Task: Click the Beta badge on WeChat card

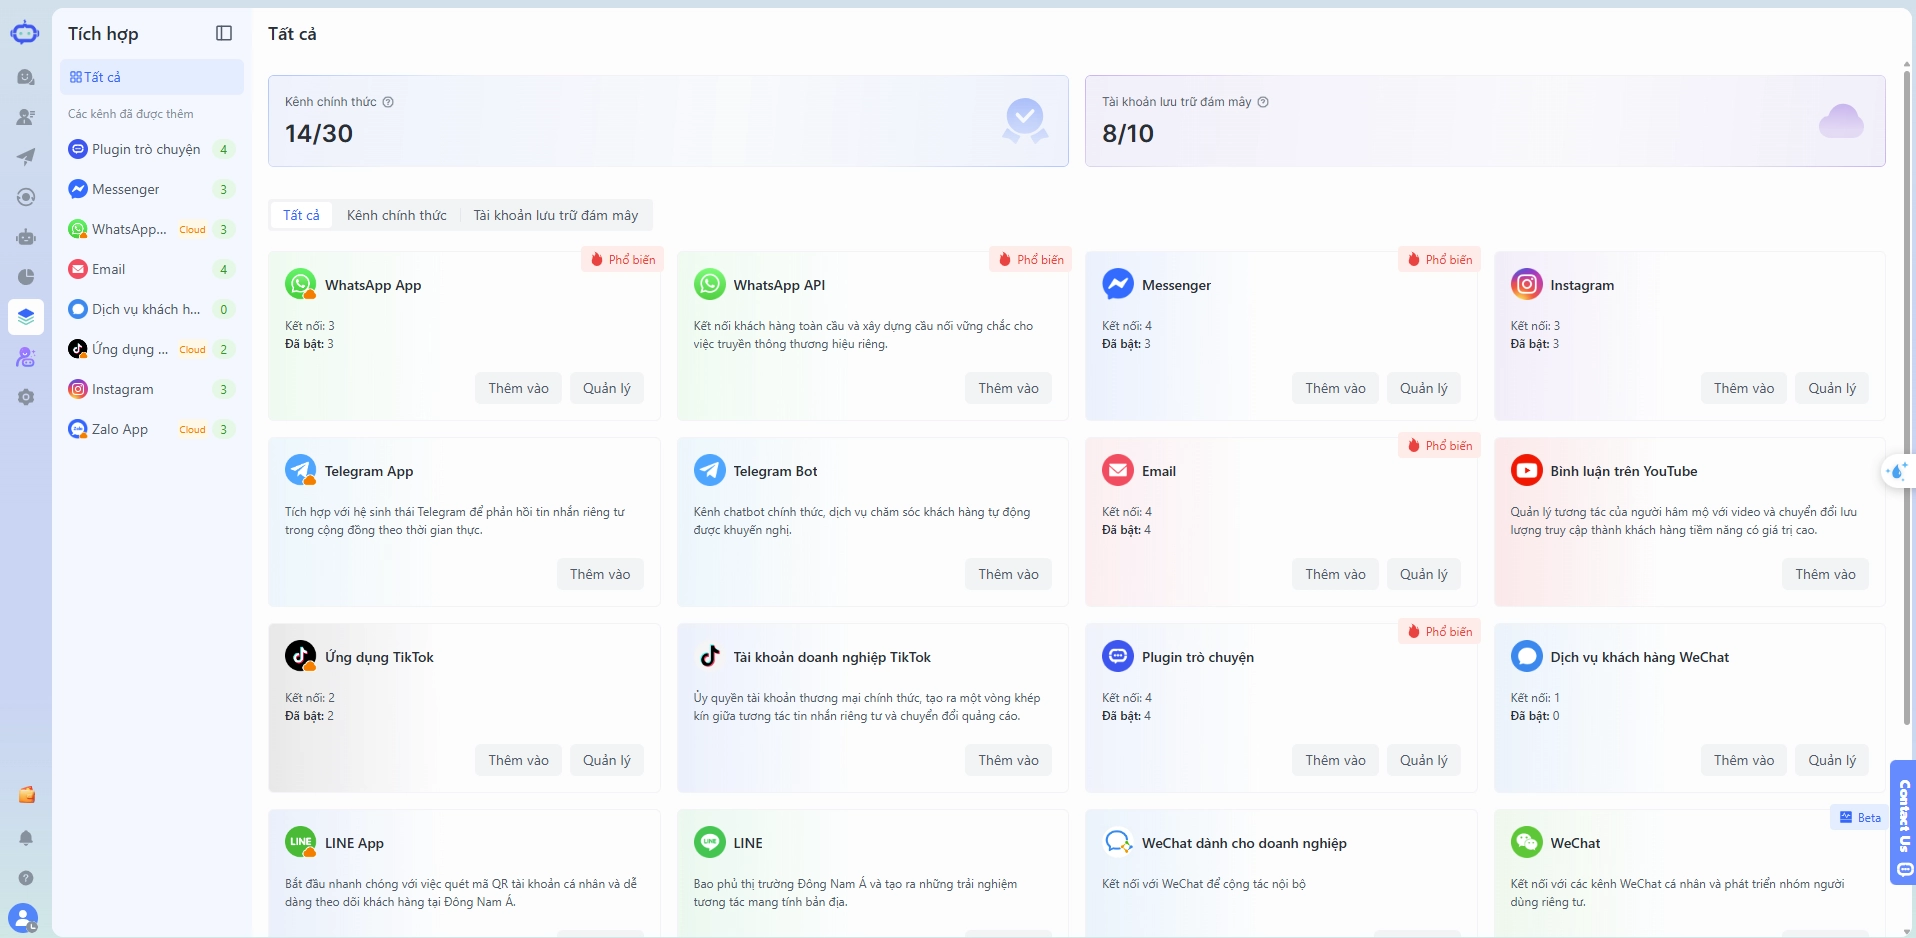Action: (x=1859, y=817)
